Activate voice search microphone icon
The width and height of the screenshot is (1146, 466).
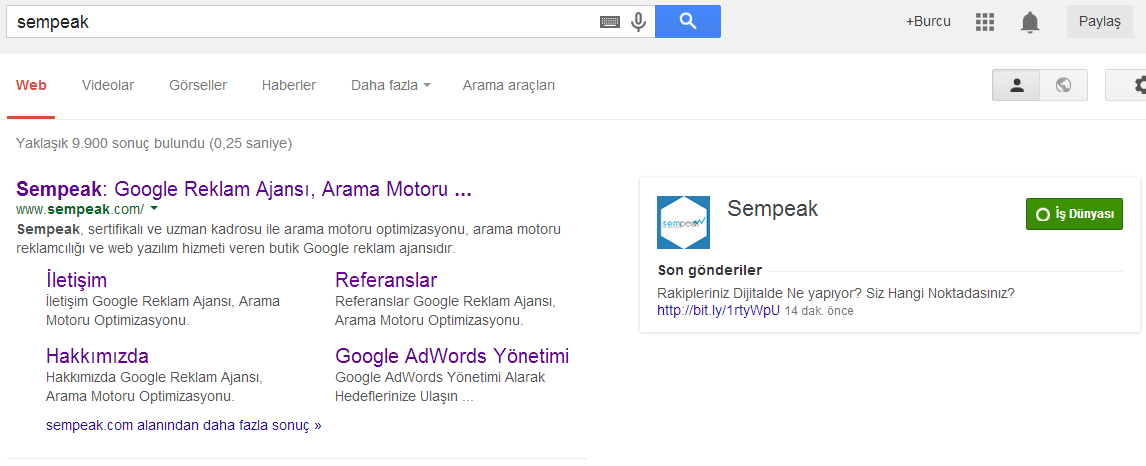639,22
